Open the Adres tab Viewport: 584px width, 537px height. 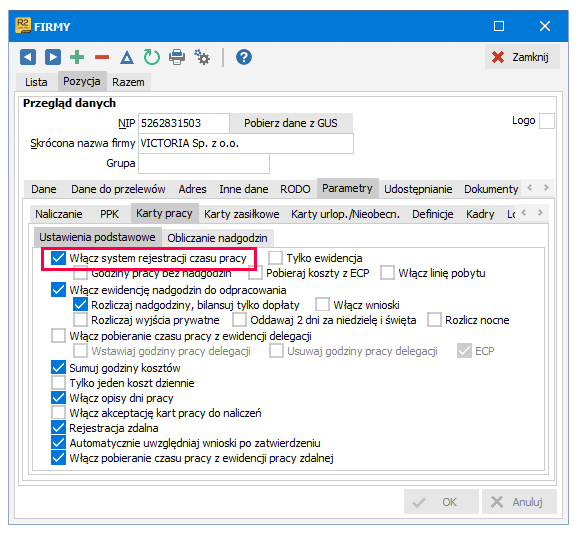[192, 189]
